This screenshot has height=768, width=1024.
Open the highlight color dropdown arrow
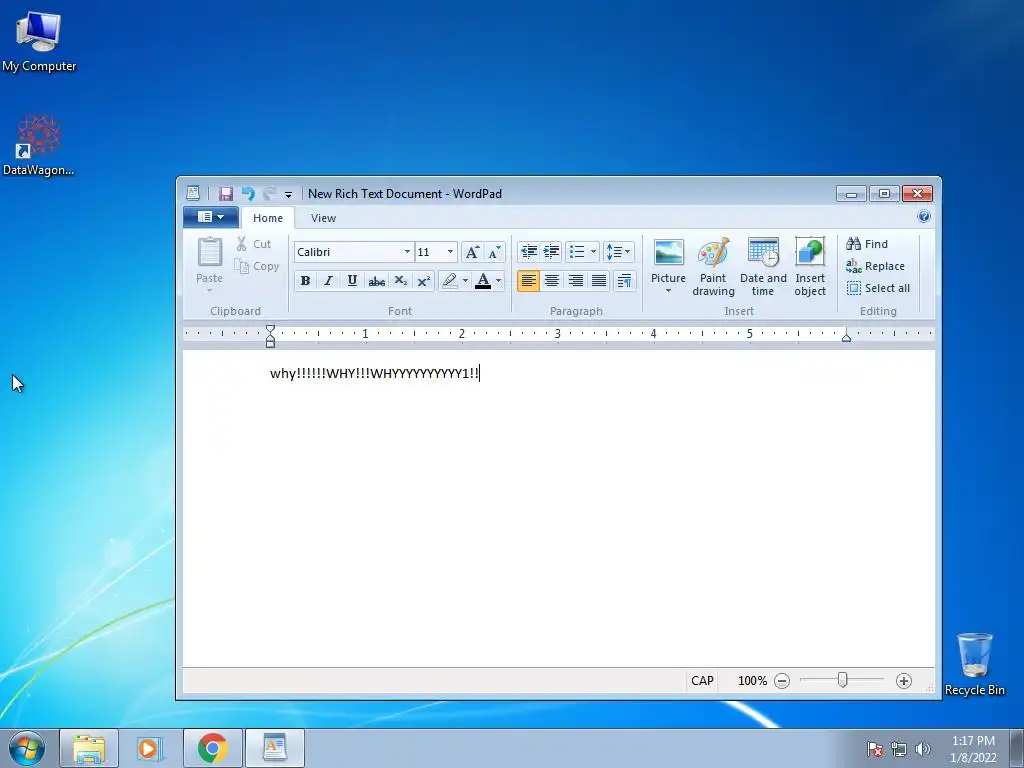point(465,281)
